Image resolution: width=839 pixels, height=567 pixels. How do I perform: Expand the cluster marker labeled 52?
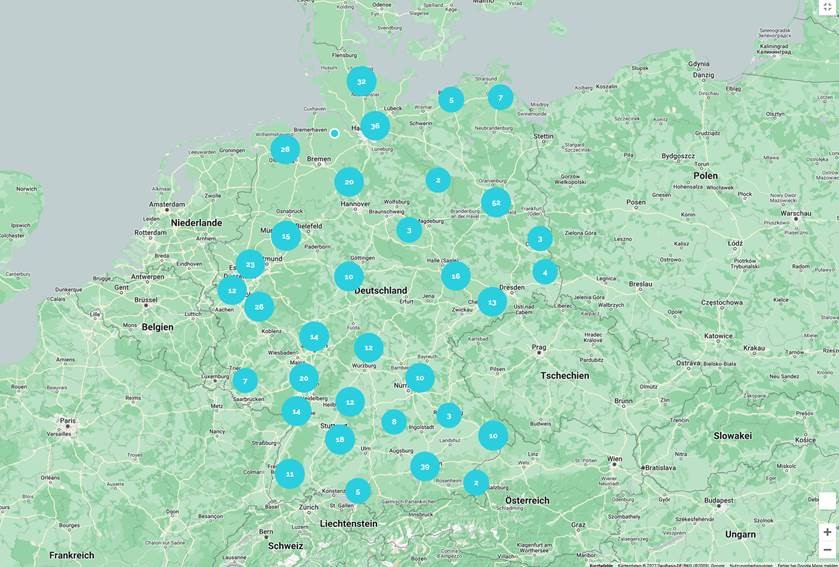point(496,203)
